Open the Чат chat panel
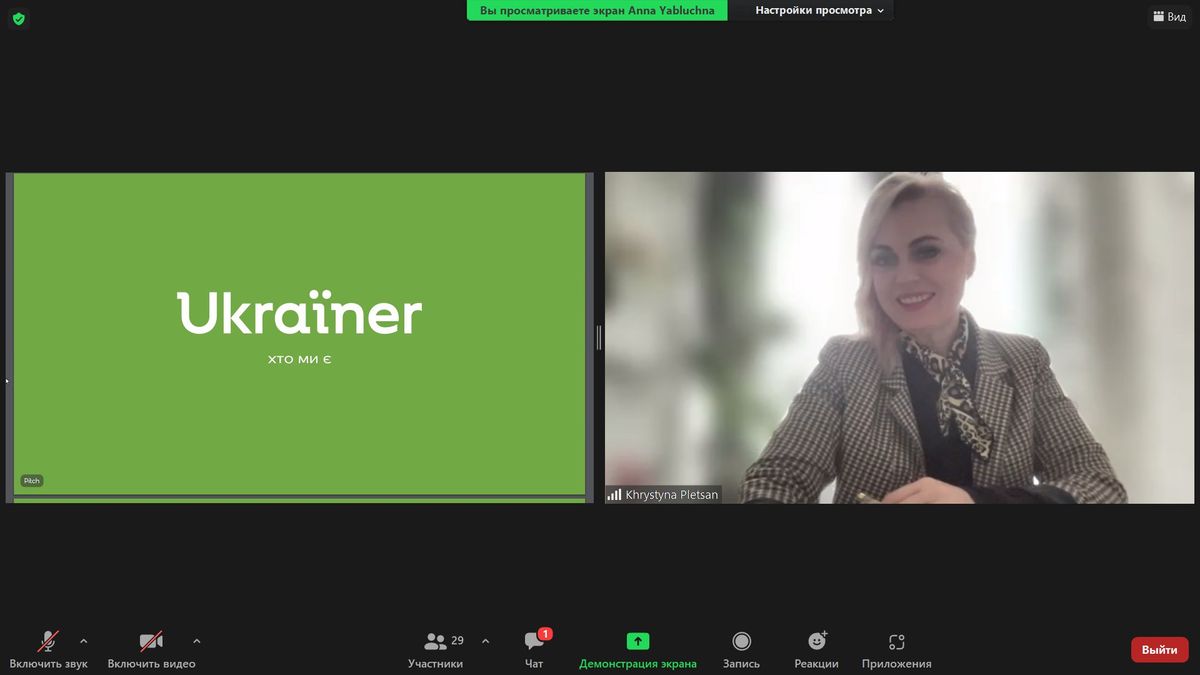Screen dimensions: 1200x675 534,649
